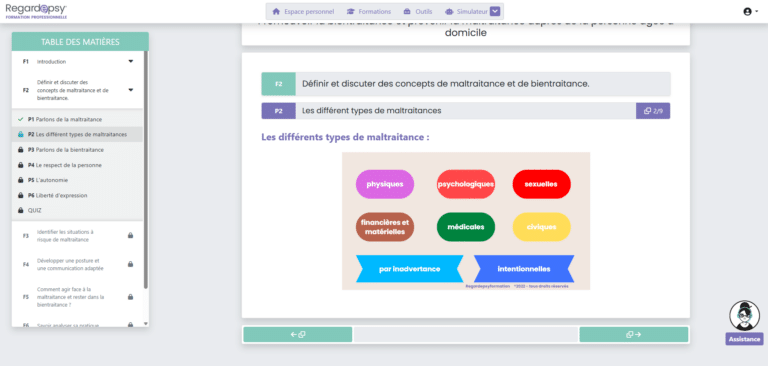Click the yellow civiques pill
768x366 pixels.
[x=541, y=227]
